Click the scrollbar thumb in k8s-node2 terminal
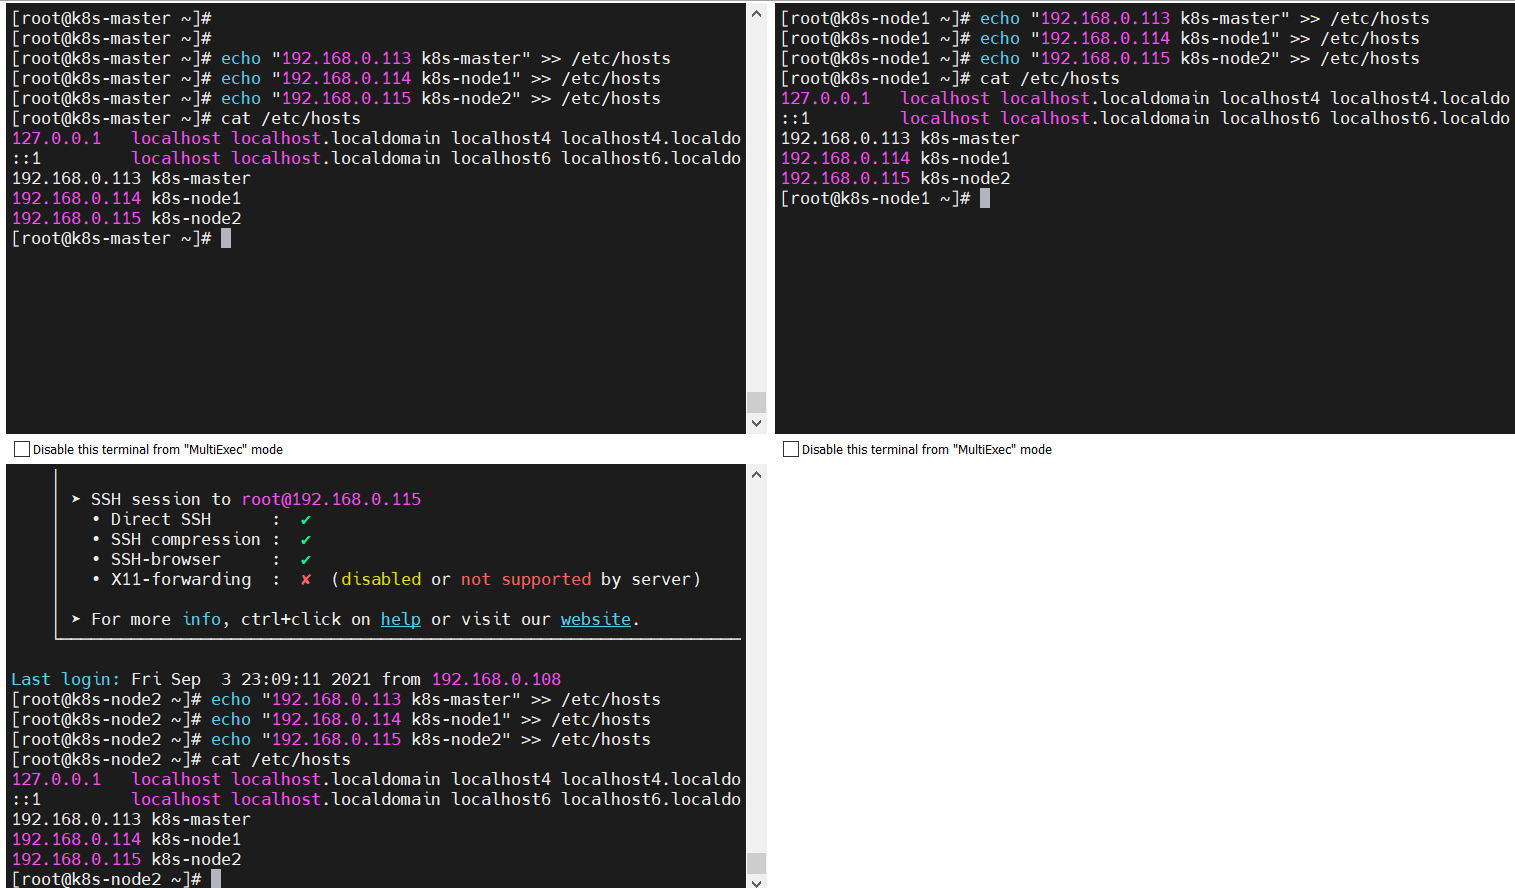Screen dimensions: 1515x888 coord(756,863)
